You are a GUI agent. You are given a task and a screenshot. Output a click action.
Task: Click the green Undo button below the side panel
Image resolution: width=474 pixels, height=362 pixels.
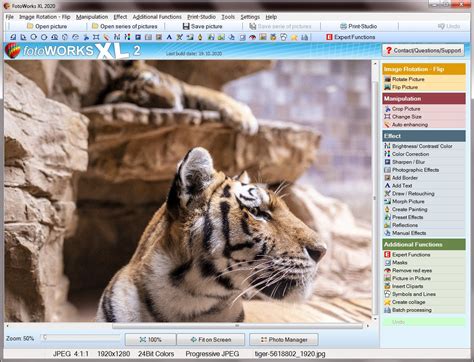coord(424,322)
